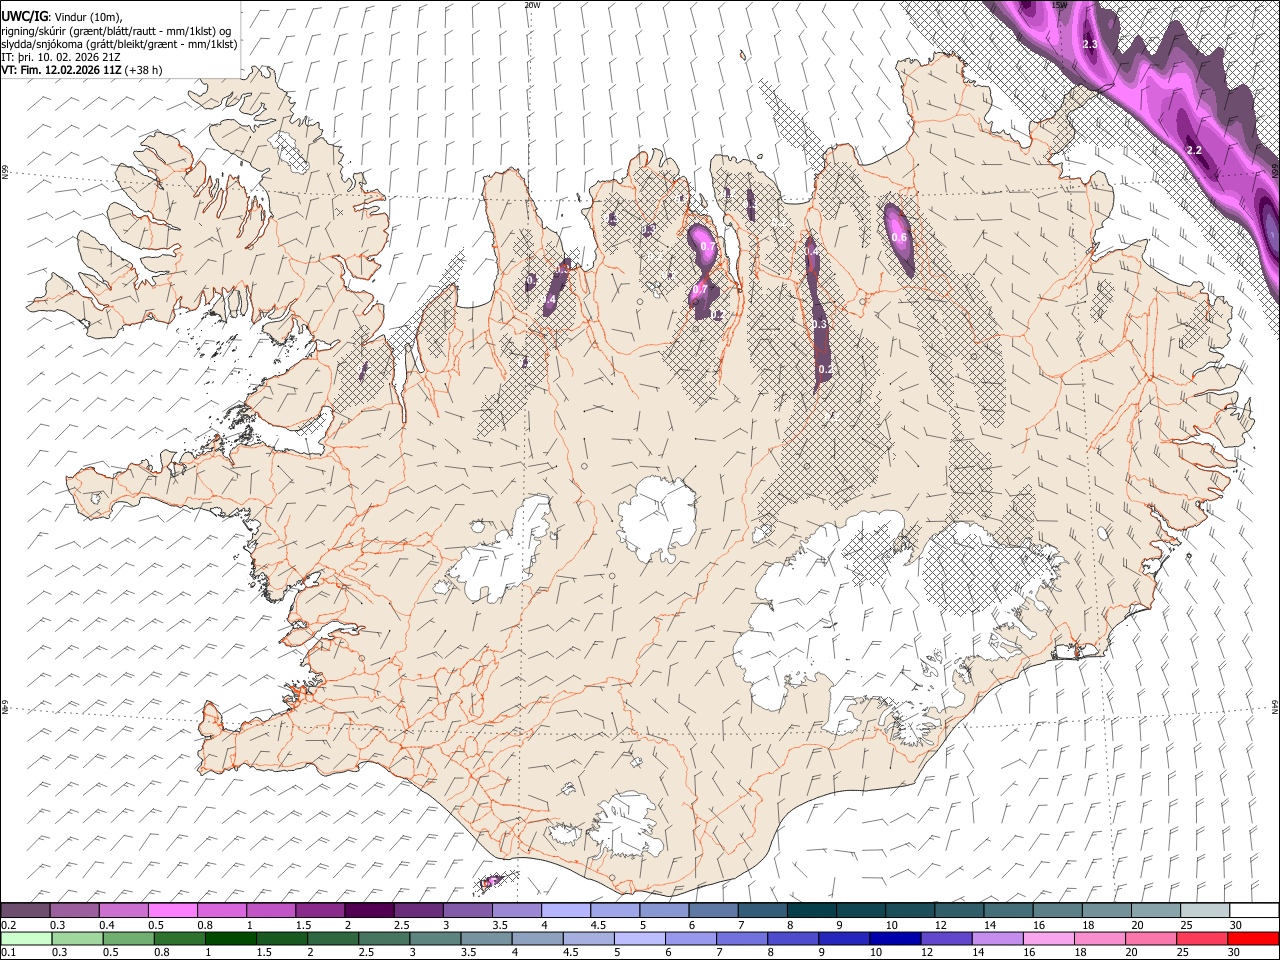Click the bright pink 0.5–0.8 swatch in purple scale

coord(173,910)
